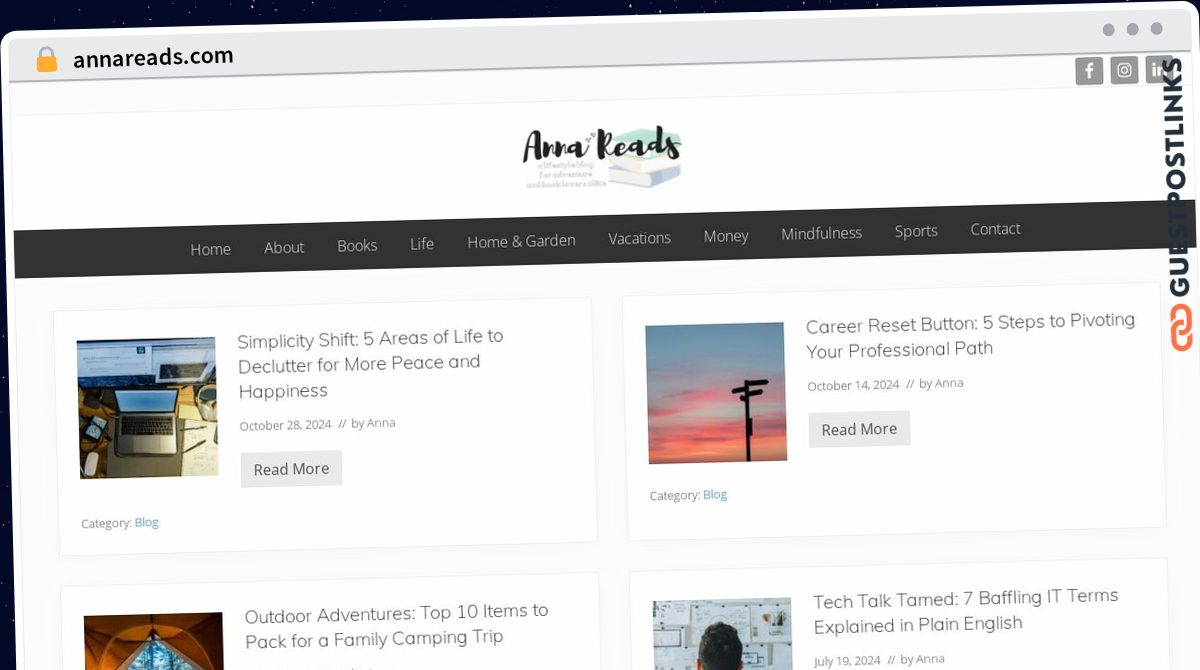Select the Vacations menu item

(639, 238)
